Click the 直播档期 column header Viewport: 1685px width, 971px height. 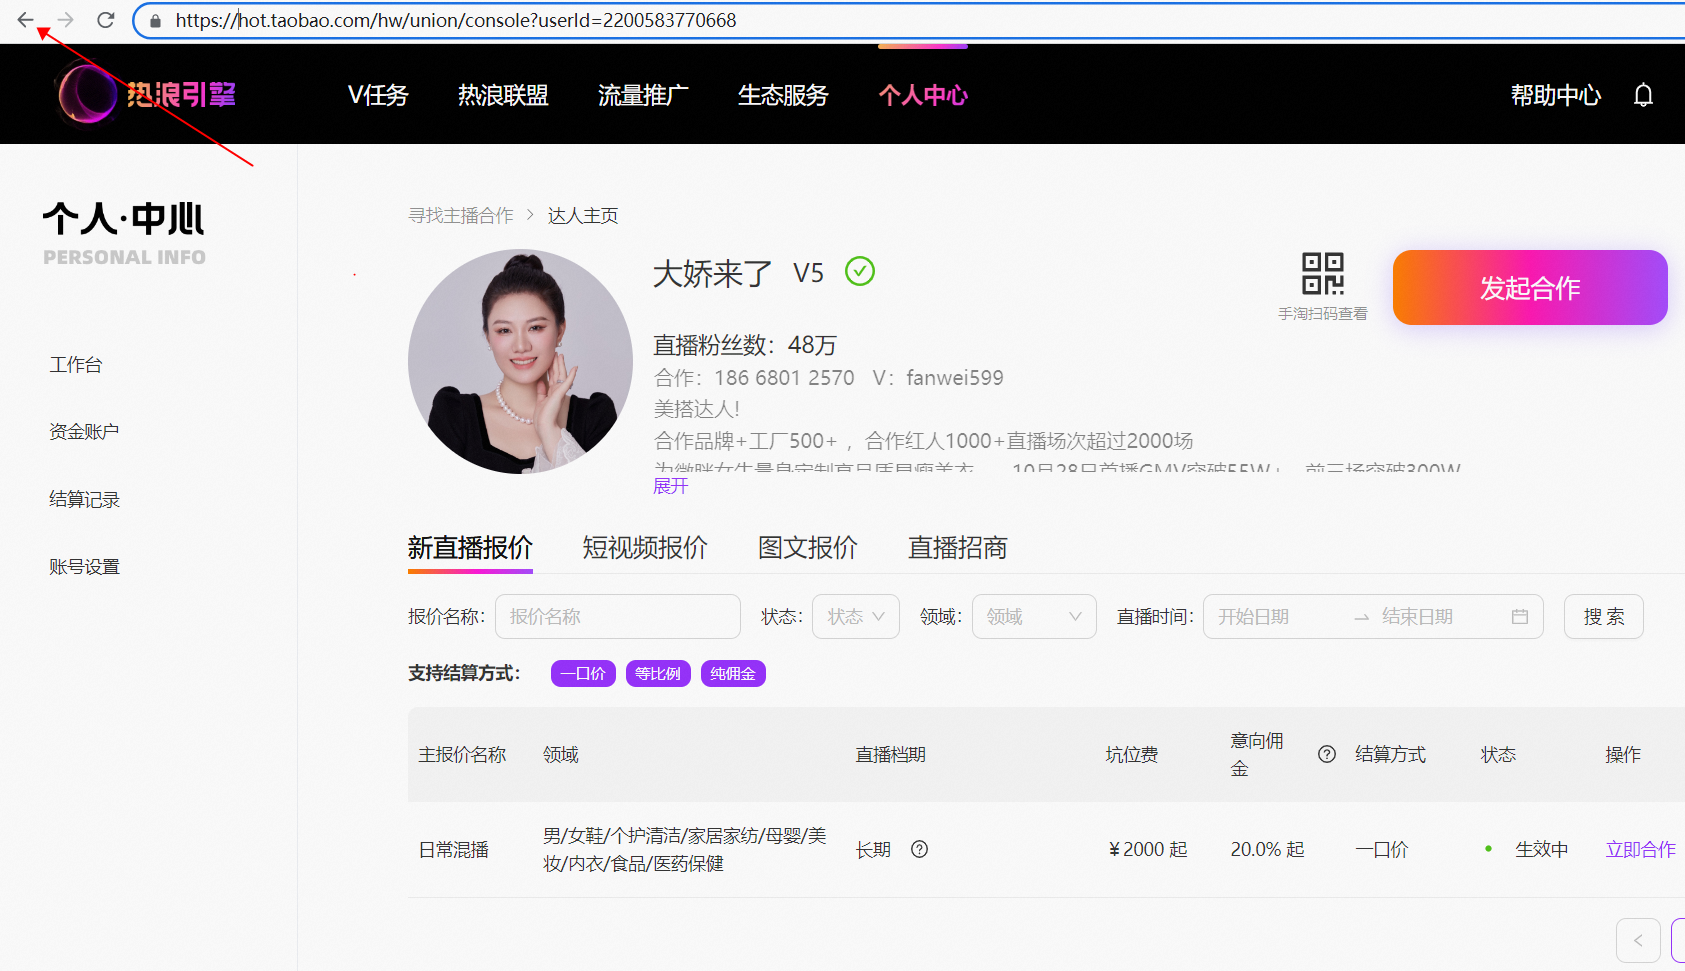pyautogui.click(x=891, y=754)
